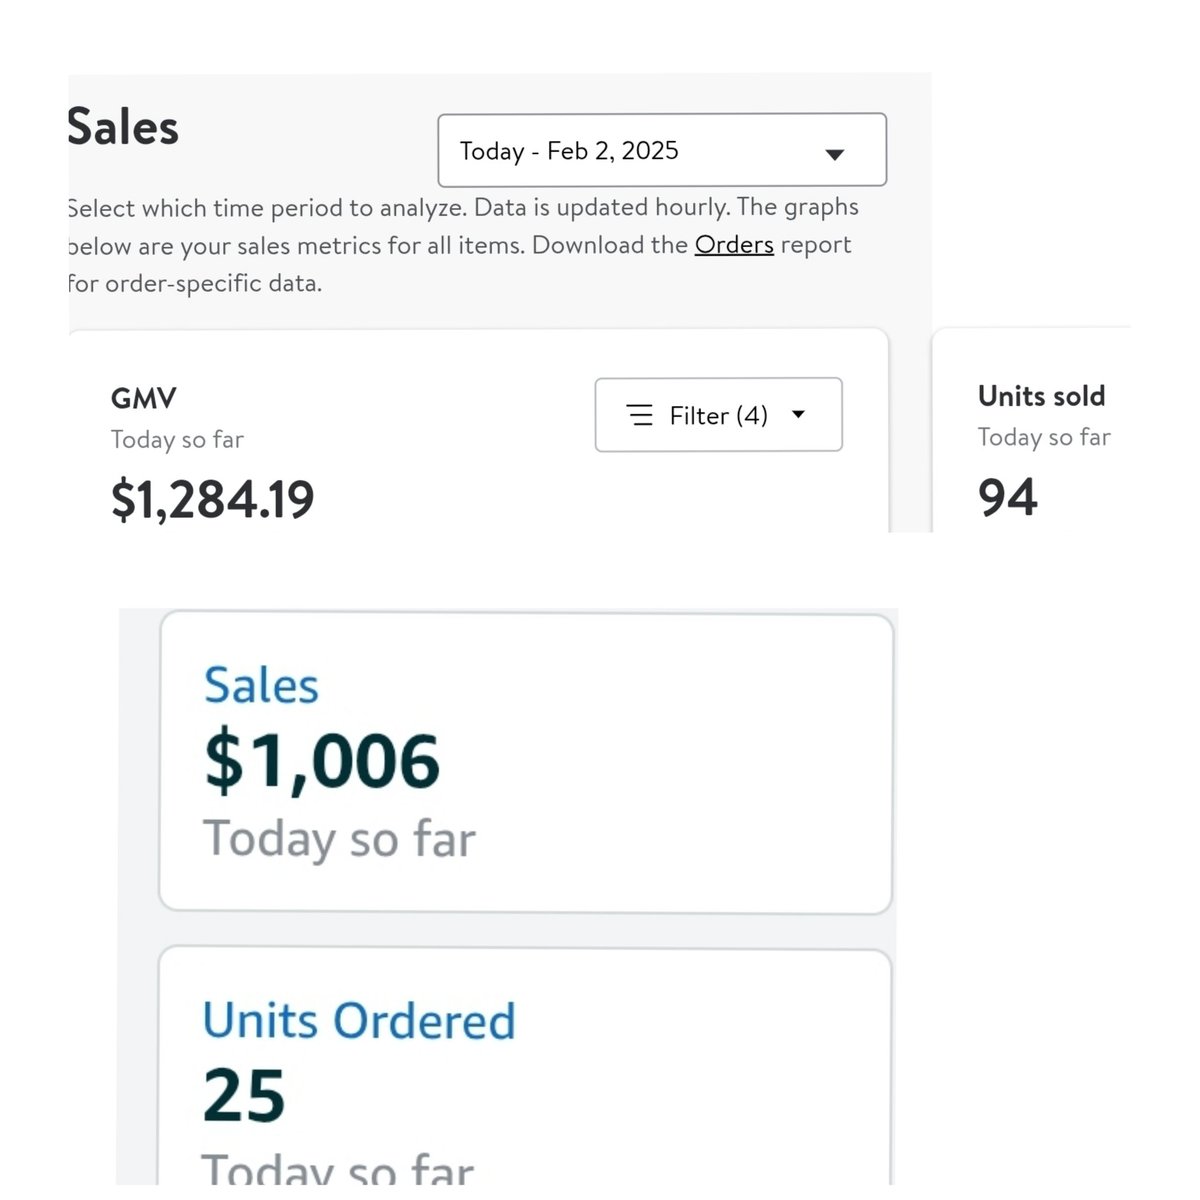1200x1200 pixels.
Task: Click the Units Ordered card title
Action: [359, 1021]
